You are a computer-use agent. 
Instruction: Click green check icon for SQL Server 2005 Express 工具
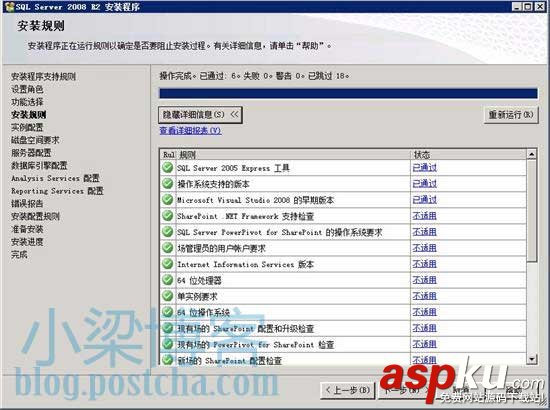pos(168,167)
